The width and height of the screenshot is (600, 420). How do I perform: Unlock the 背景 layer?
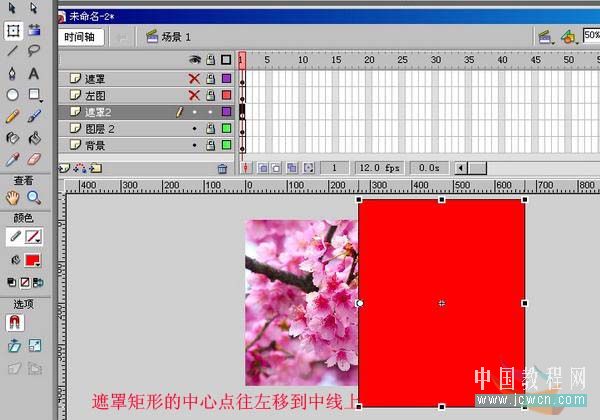(x=210, y=145)
